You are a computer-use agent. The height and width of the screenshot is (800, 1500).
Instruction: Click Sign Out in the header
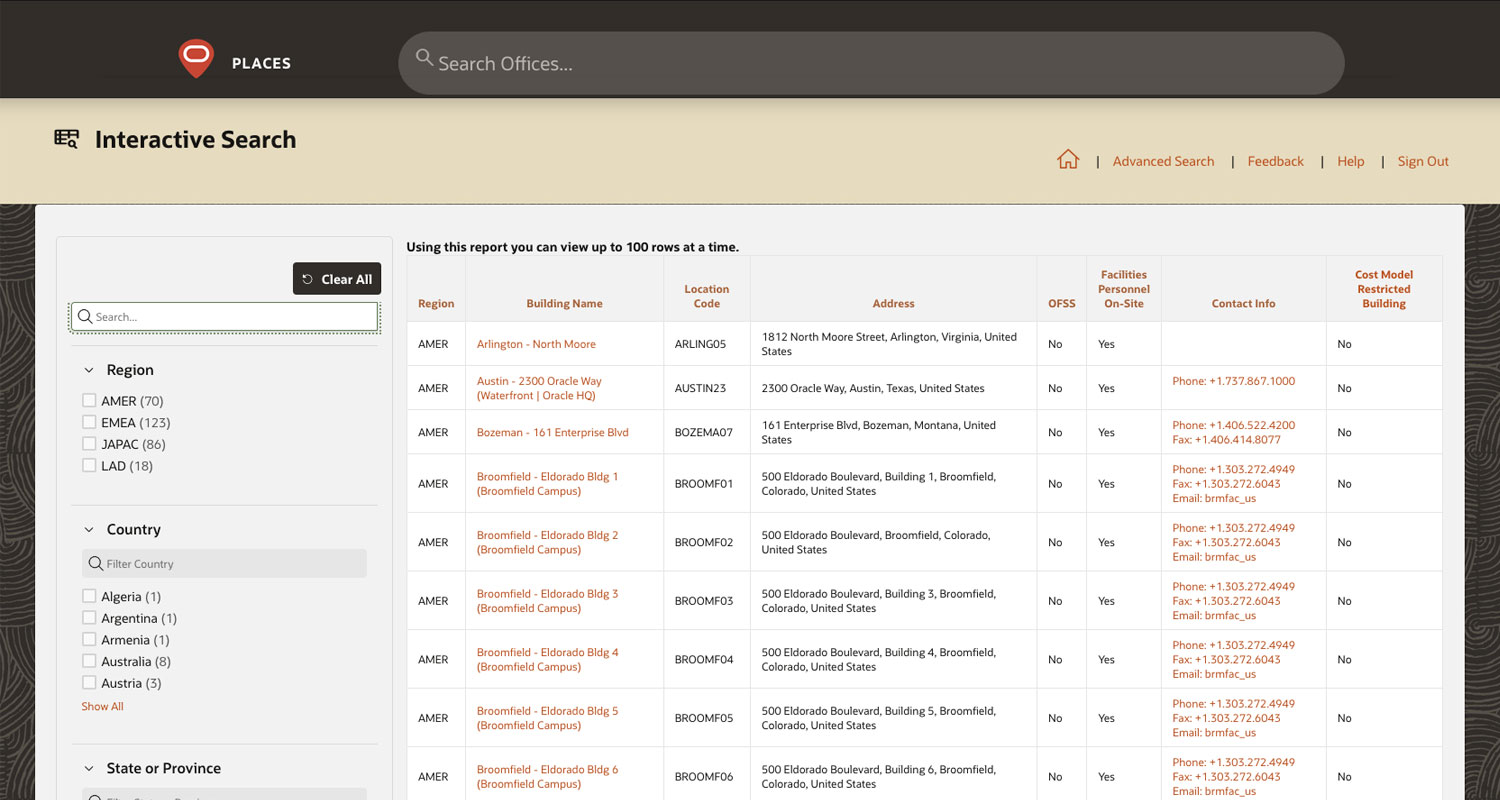click(1422, 161)
